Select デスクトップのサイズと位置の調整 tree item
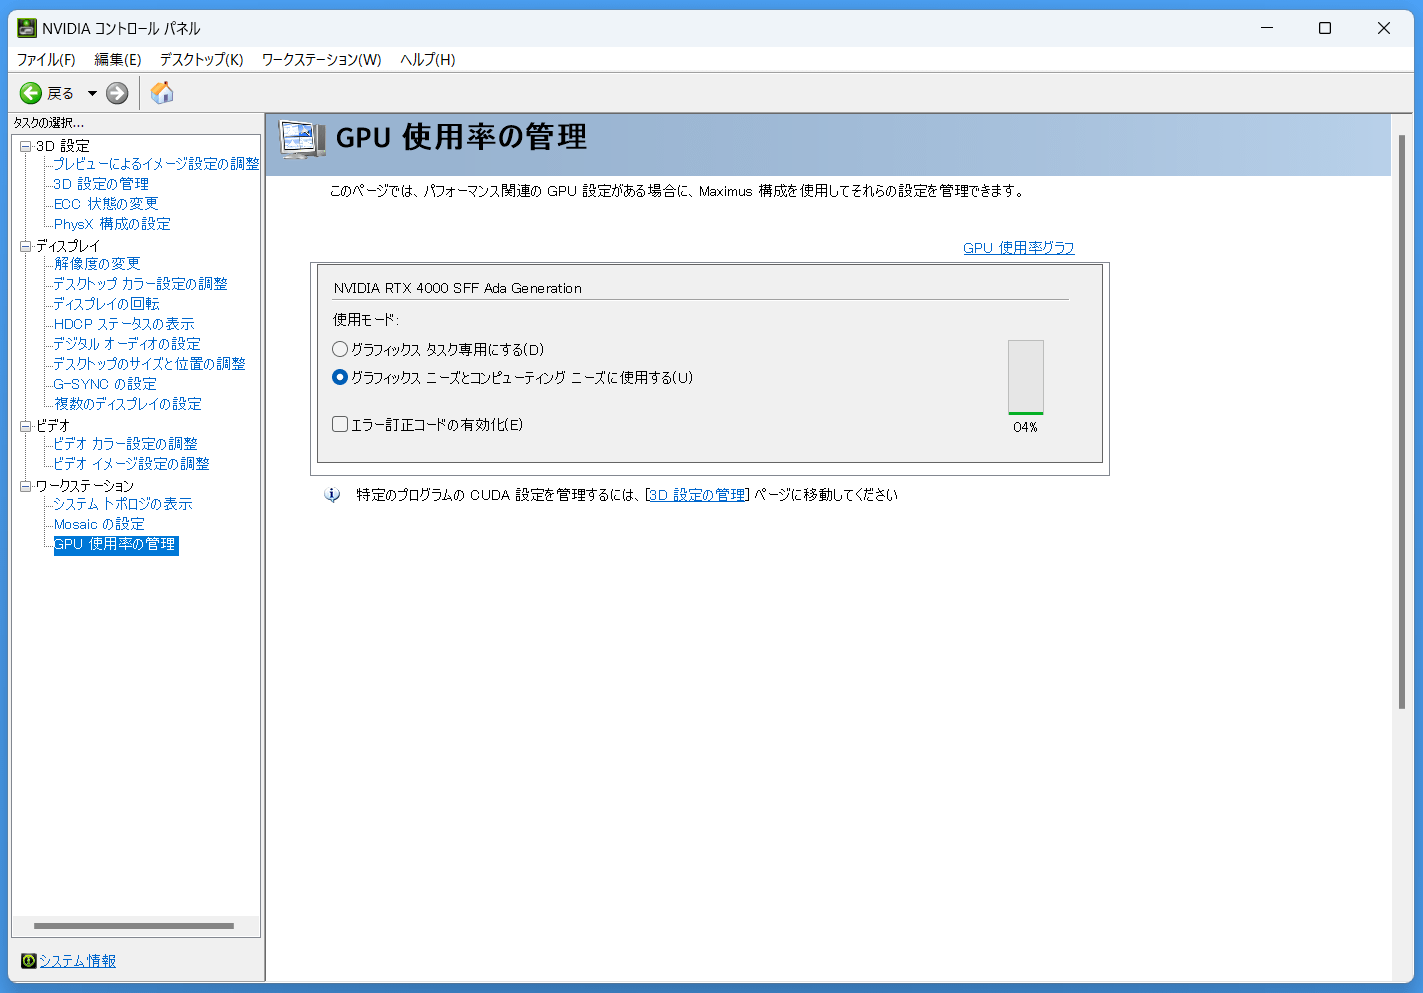This screenshot has height=993, width=1423. coord(149,364)
